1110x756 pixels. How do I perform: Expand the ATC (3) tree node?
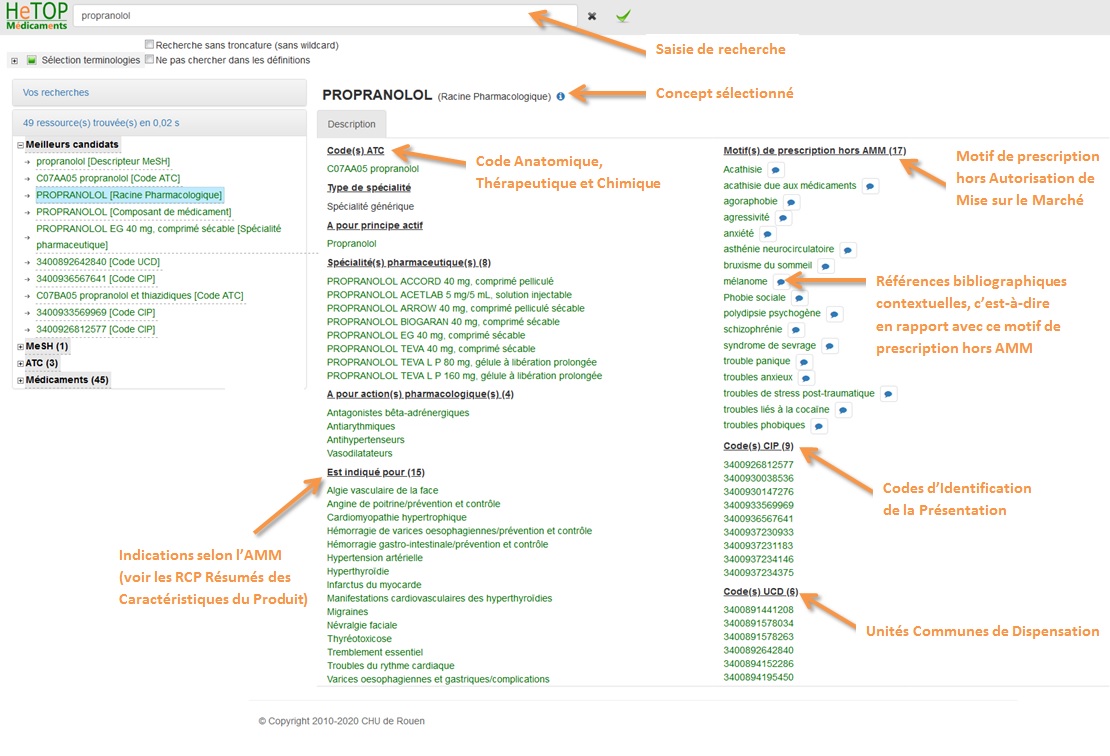point(21,364)
